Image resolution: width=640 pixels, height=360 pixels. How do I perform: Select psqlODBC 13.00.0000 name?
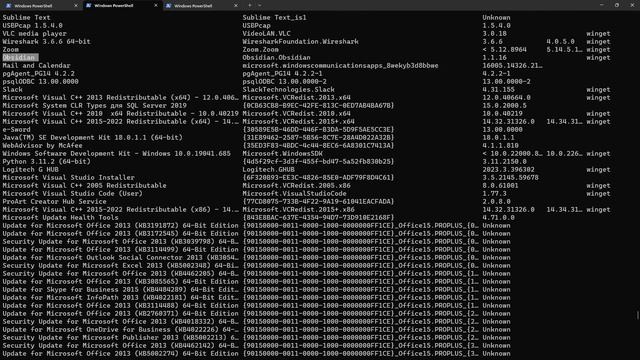(x=40, y=82)
